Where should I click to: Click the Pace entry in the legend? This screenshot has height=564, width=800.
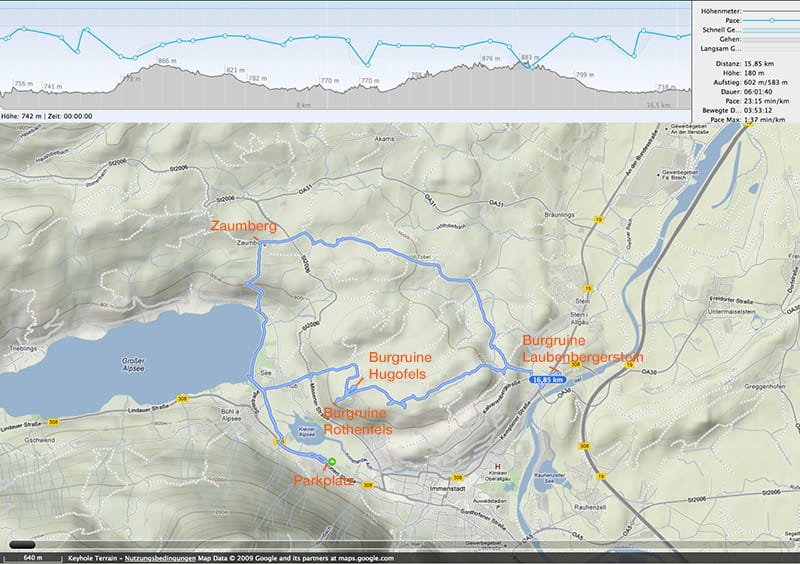733,20
